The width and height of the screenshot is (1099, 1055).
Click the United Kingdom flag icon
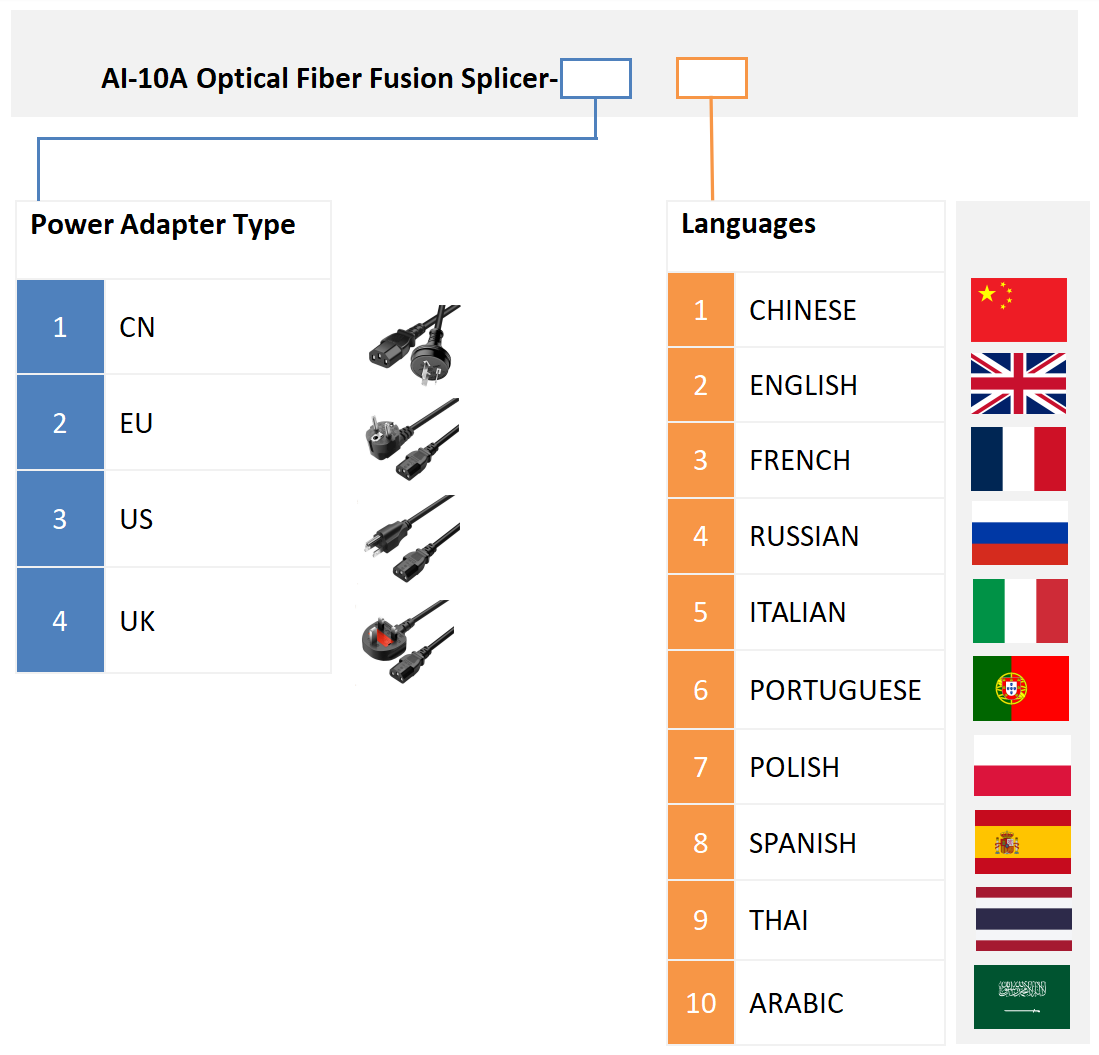(x=1018, y=384)
